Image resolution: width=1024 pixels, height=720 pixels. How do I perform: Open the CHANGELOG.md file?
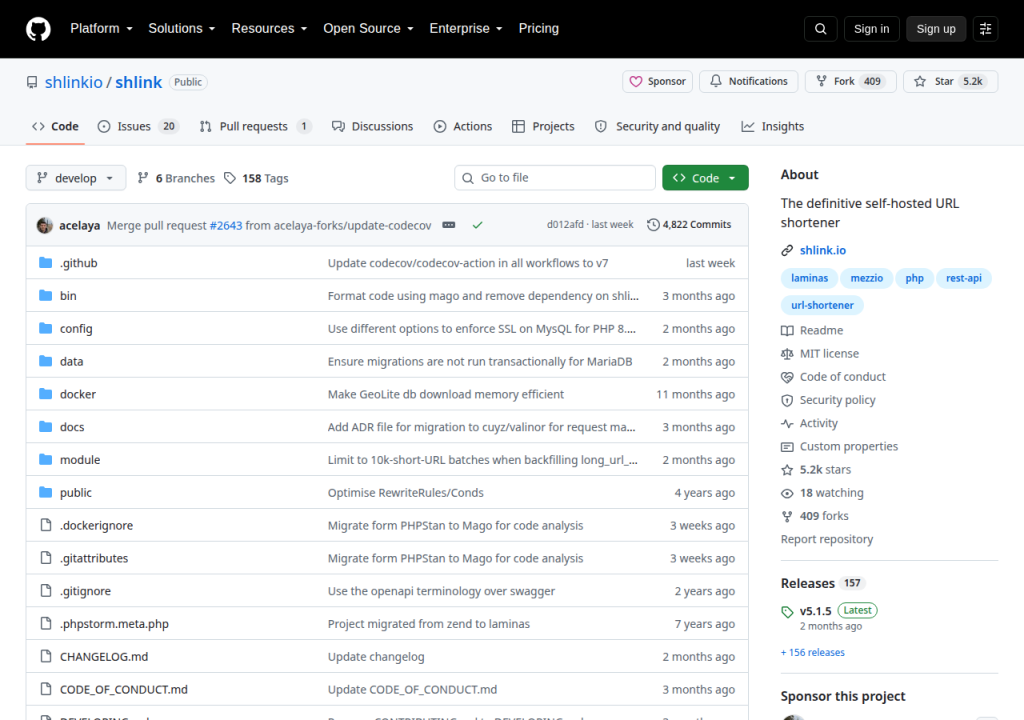(104, 656)
